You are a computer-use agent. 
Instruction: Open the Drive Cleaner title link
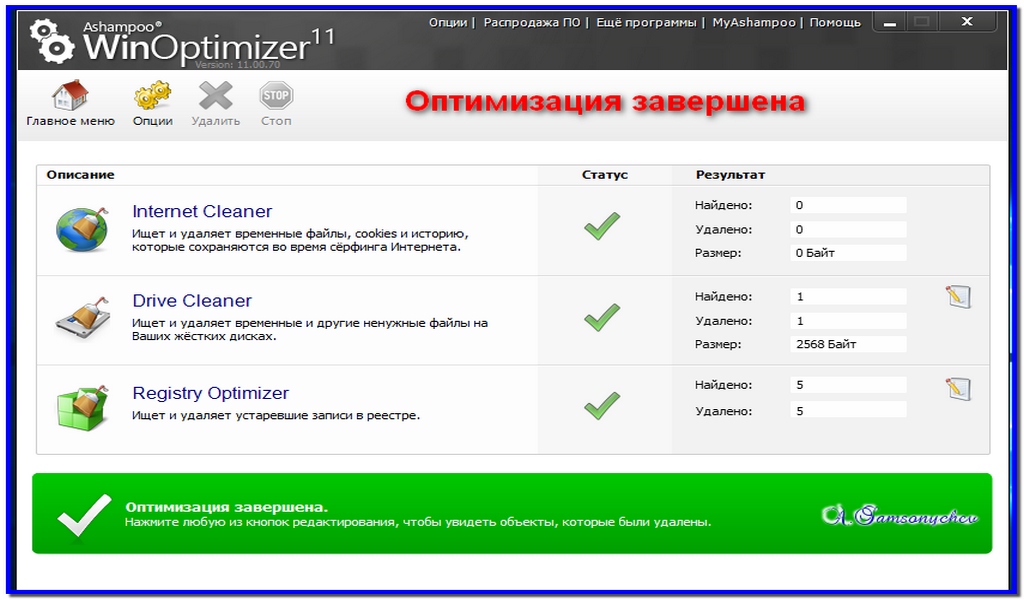192,301
